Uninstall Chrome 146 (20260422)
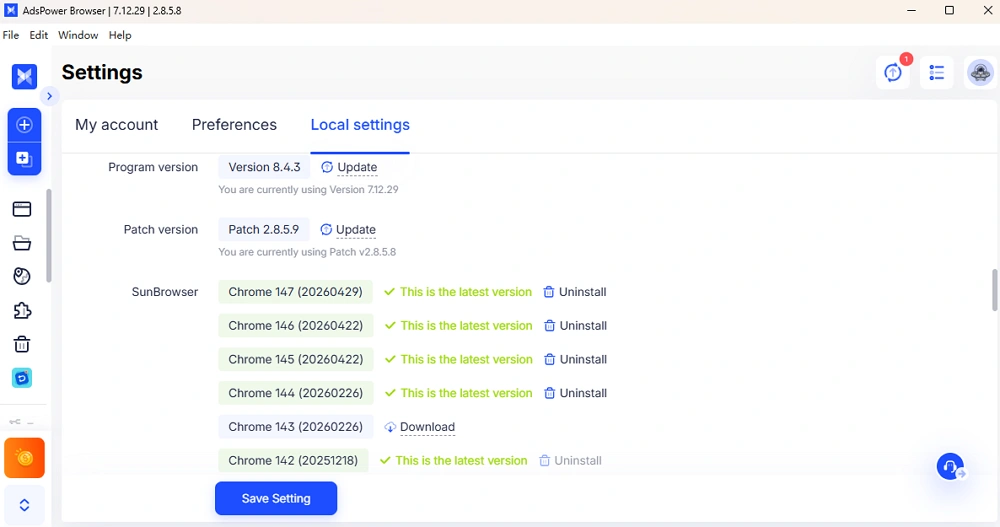 (575, 326)
